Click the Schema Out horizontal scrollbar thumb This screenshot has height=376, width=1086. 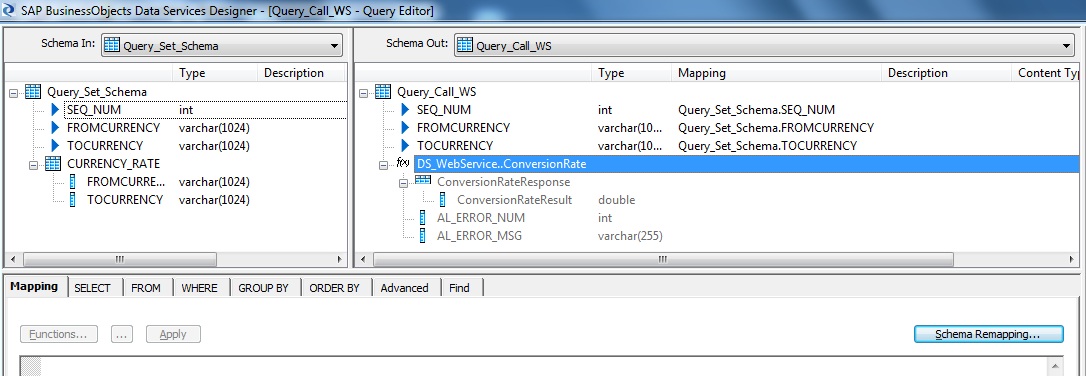[663, 259]
